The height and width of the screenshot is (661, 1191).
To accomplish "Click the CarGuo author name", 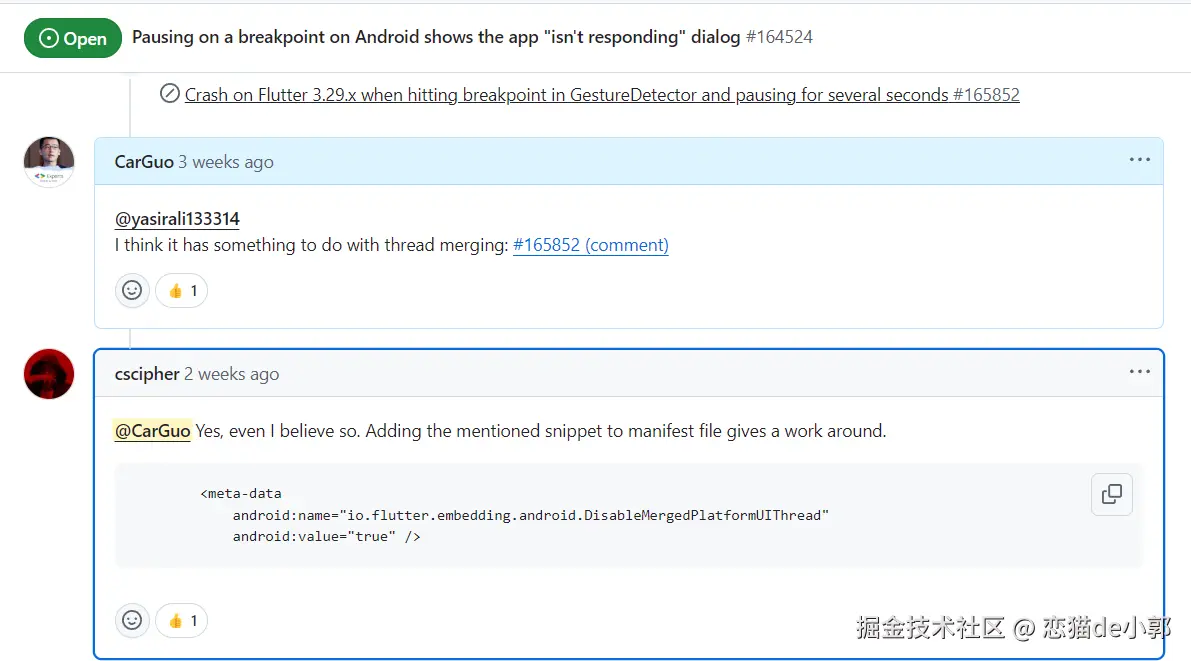I will tap(144, 162).
